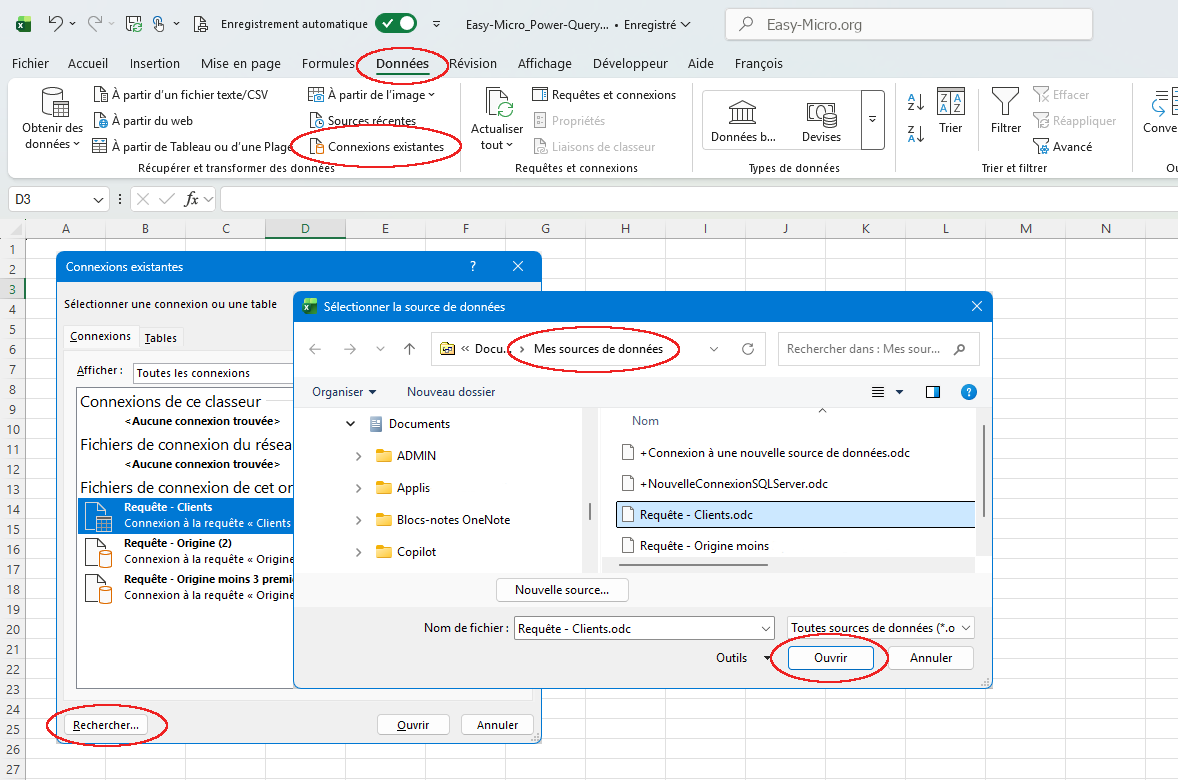Expand the ADMIN folder in tree
Image resolution: width=1178 pixels, height=780 pixels.
pos(359,456)
